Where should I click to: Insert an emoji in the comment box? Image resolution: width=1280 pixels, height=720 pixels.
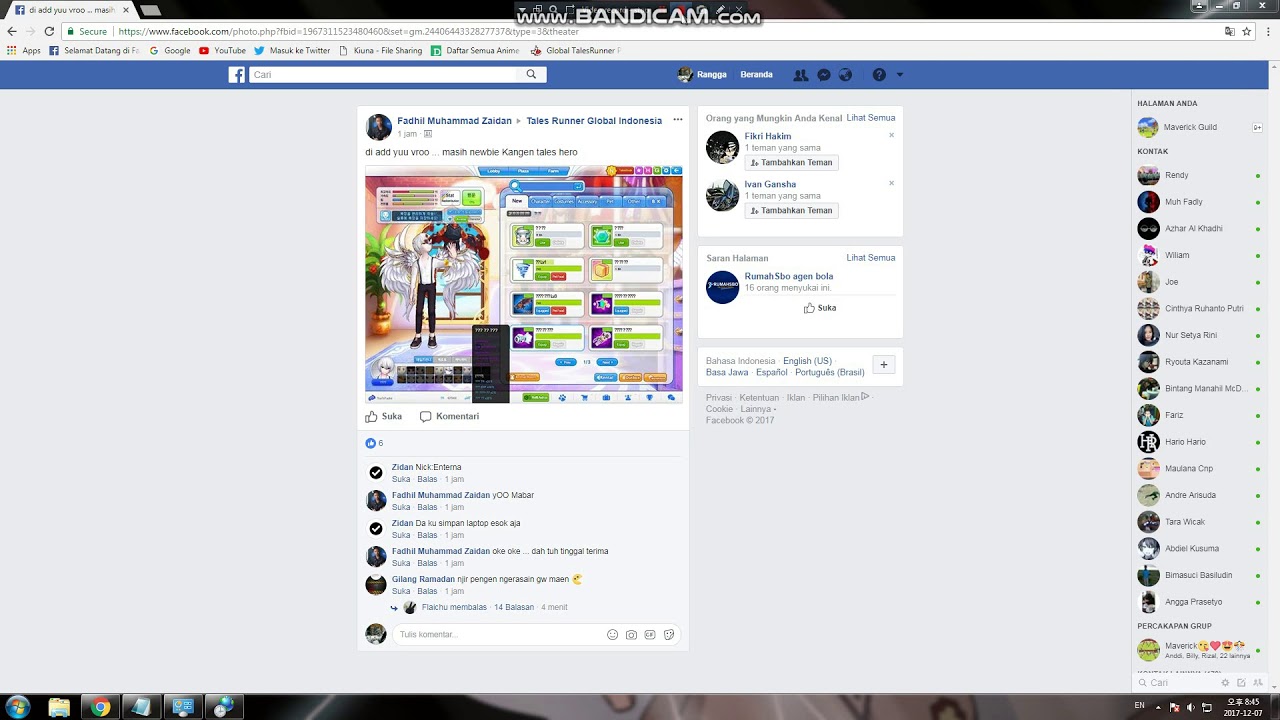[x=613, y=634]
